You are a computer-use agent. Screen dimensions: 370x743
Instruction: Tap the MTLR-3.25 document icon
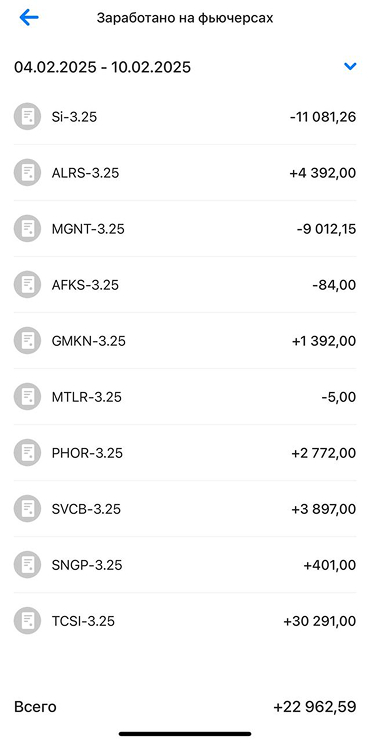tap(27, 397)
